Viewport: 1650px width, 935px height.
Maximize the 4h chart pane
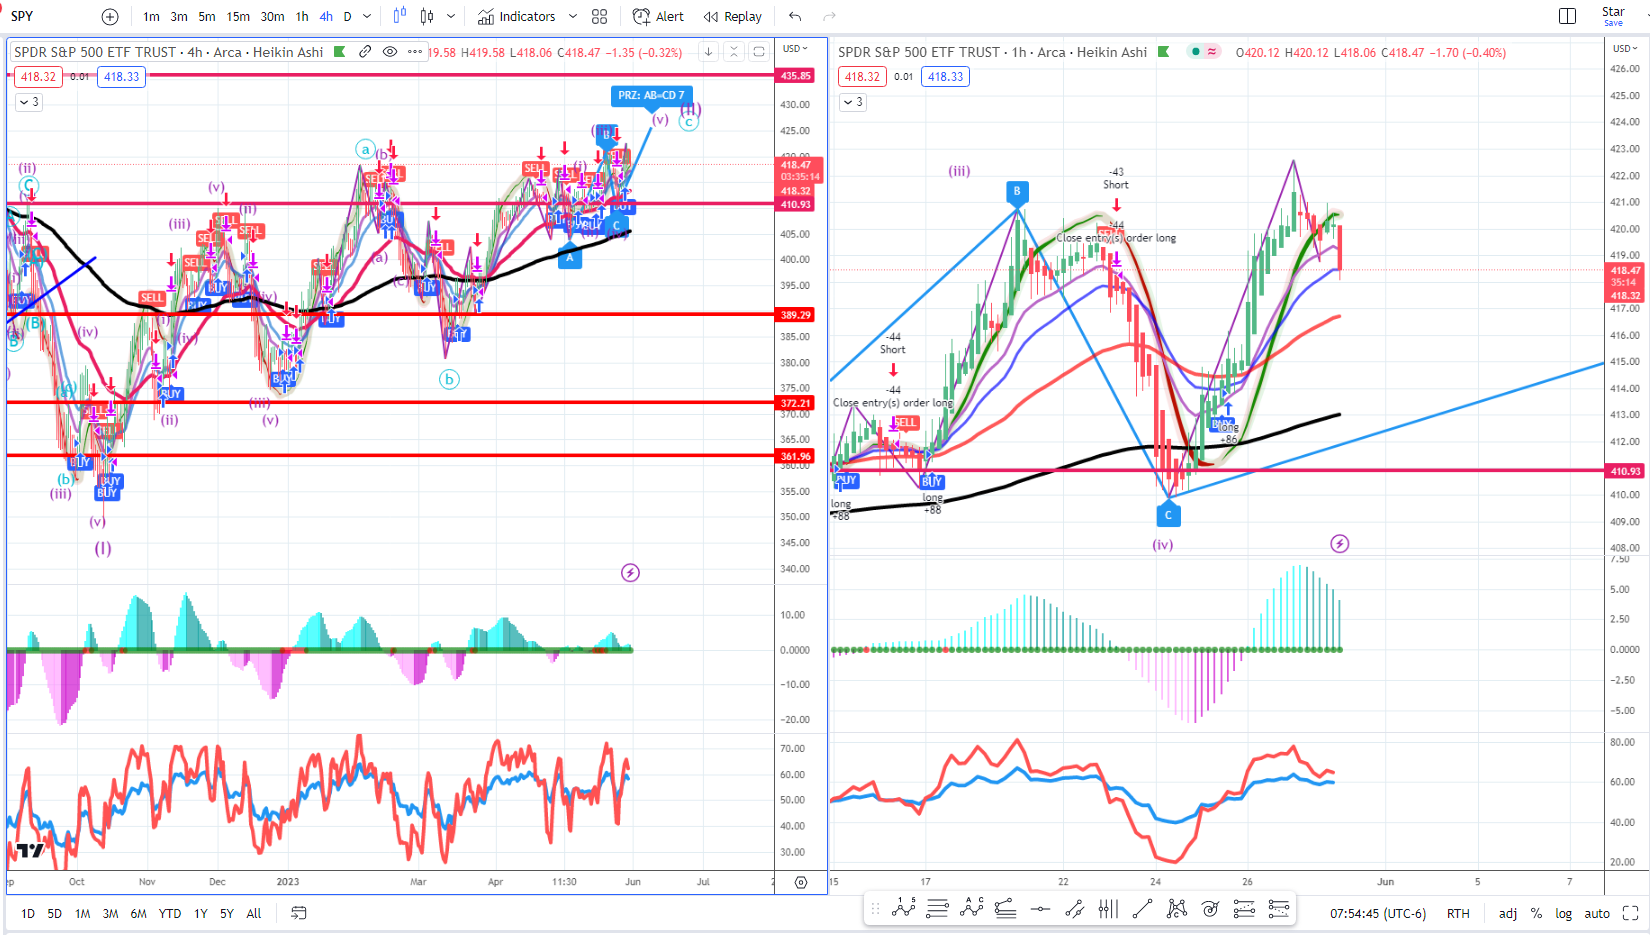tap(759, 52)
